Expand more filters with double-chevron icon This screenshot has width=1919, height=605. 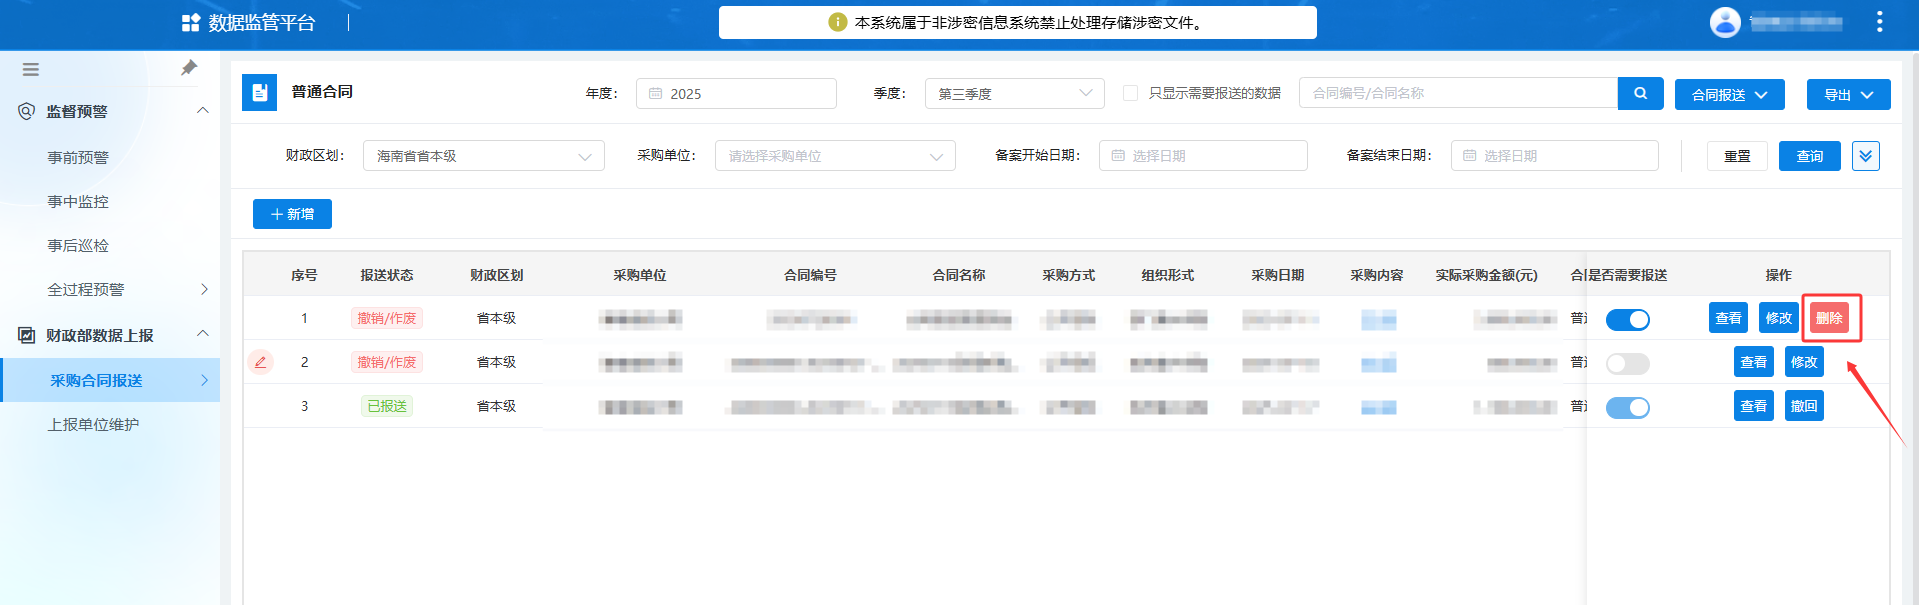pyautogui.click(x=1865, y=156)
